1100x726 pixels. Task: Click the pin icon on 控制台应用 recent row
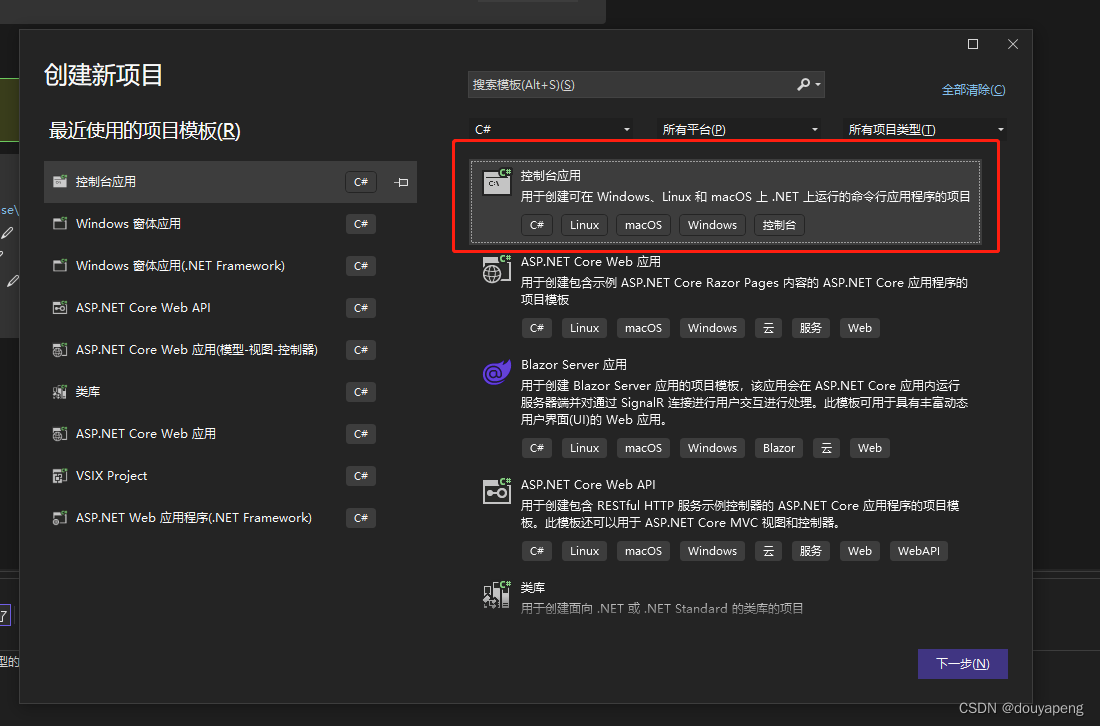401,182
